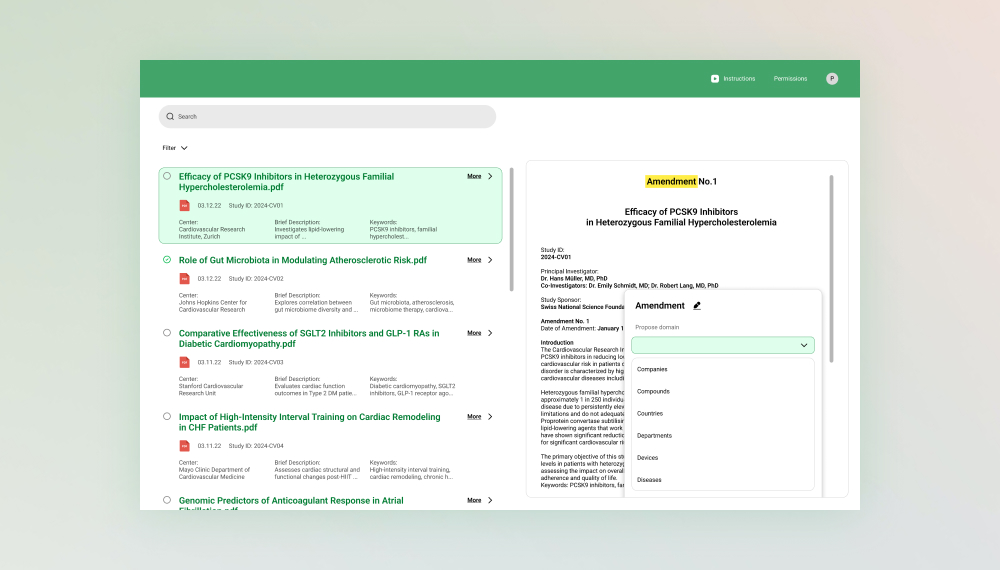Open Impact of High-Intensity Interval Training title
The image size is (1000, 570).
tap(309, 422)
